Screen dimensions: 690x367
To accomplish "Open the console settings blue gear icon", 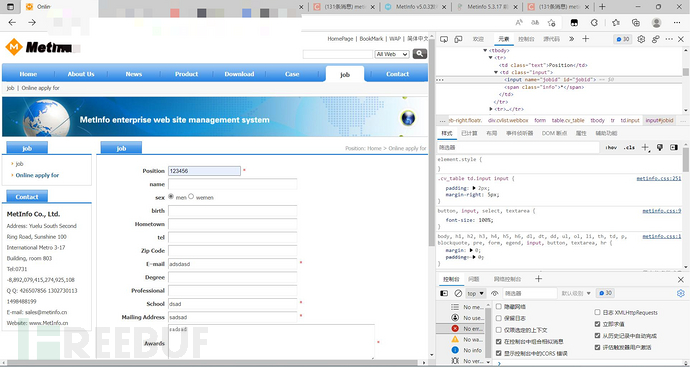I will click(x=681, y=293).
